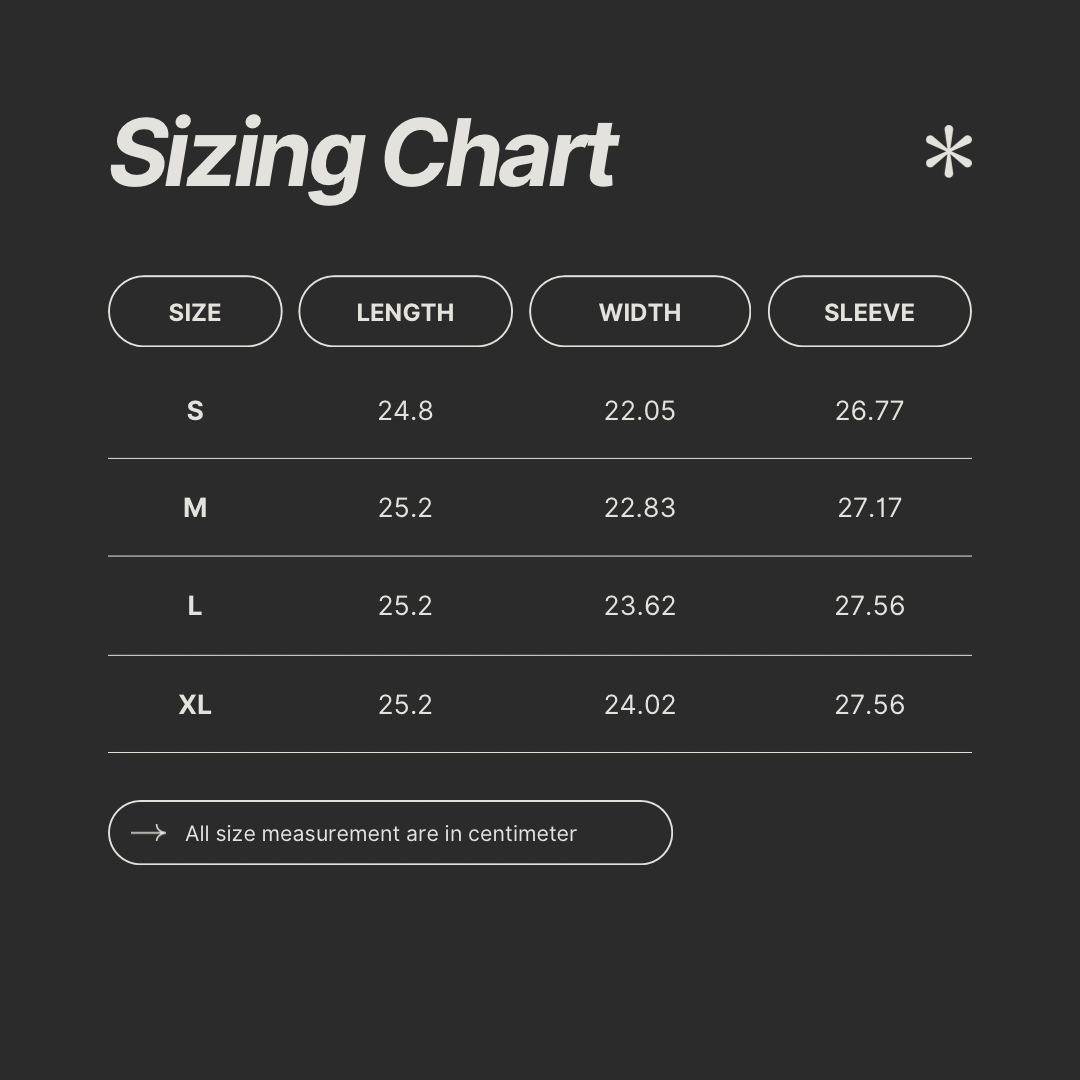
Task: Select the M size row label
Action: (x=195, y=508)
